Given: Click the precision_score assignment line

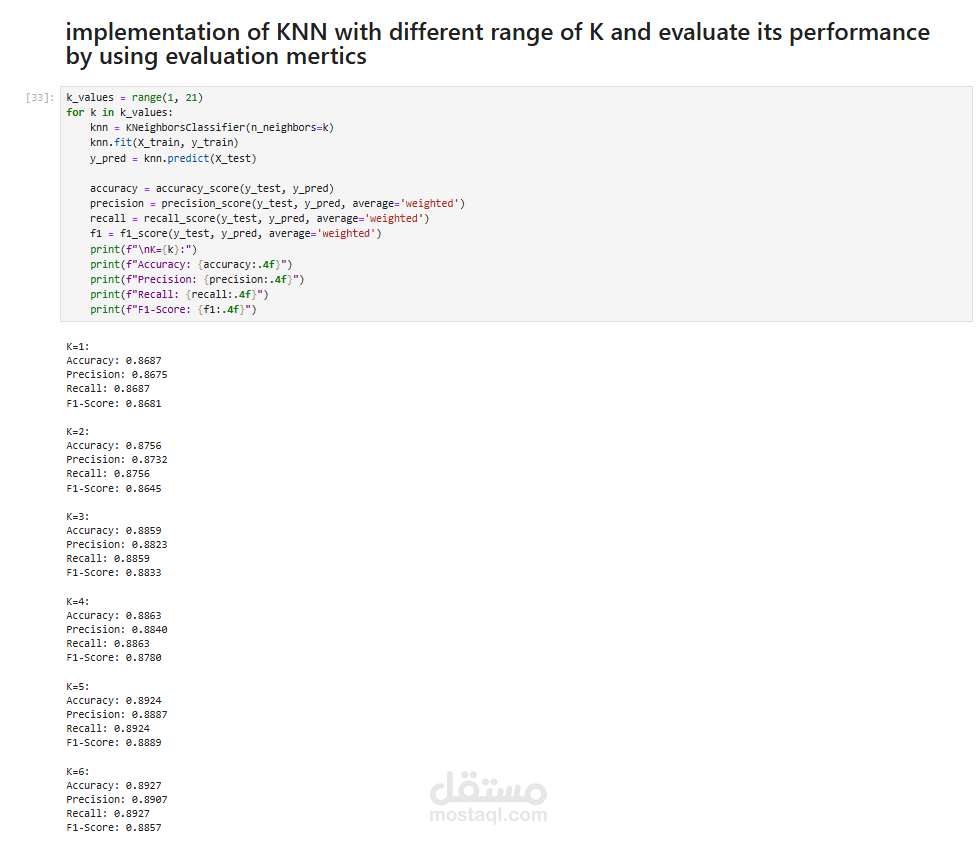Looking at the screenshot, I should 277,203.
